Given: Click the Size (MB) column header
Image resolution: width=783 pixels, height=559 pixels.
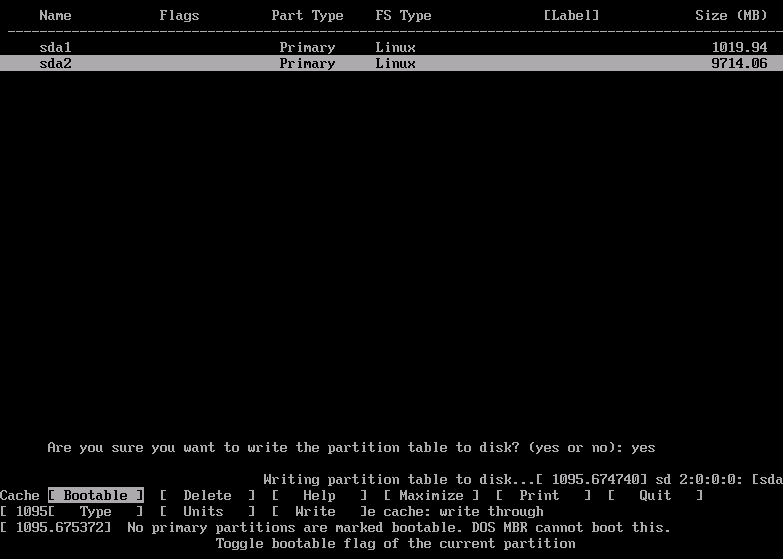Looking at the screenshot, I should click(x=731, y=15).
